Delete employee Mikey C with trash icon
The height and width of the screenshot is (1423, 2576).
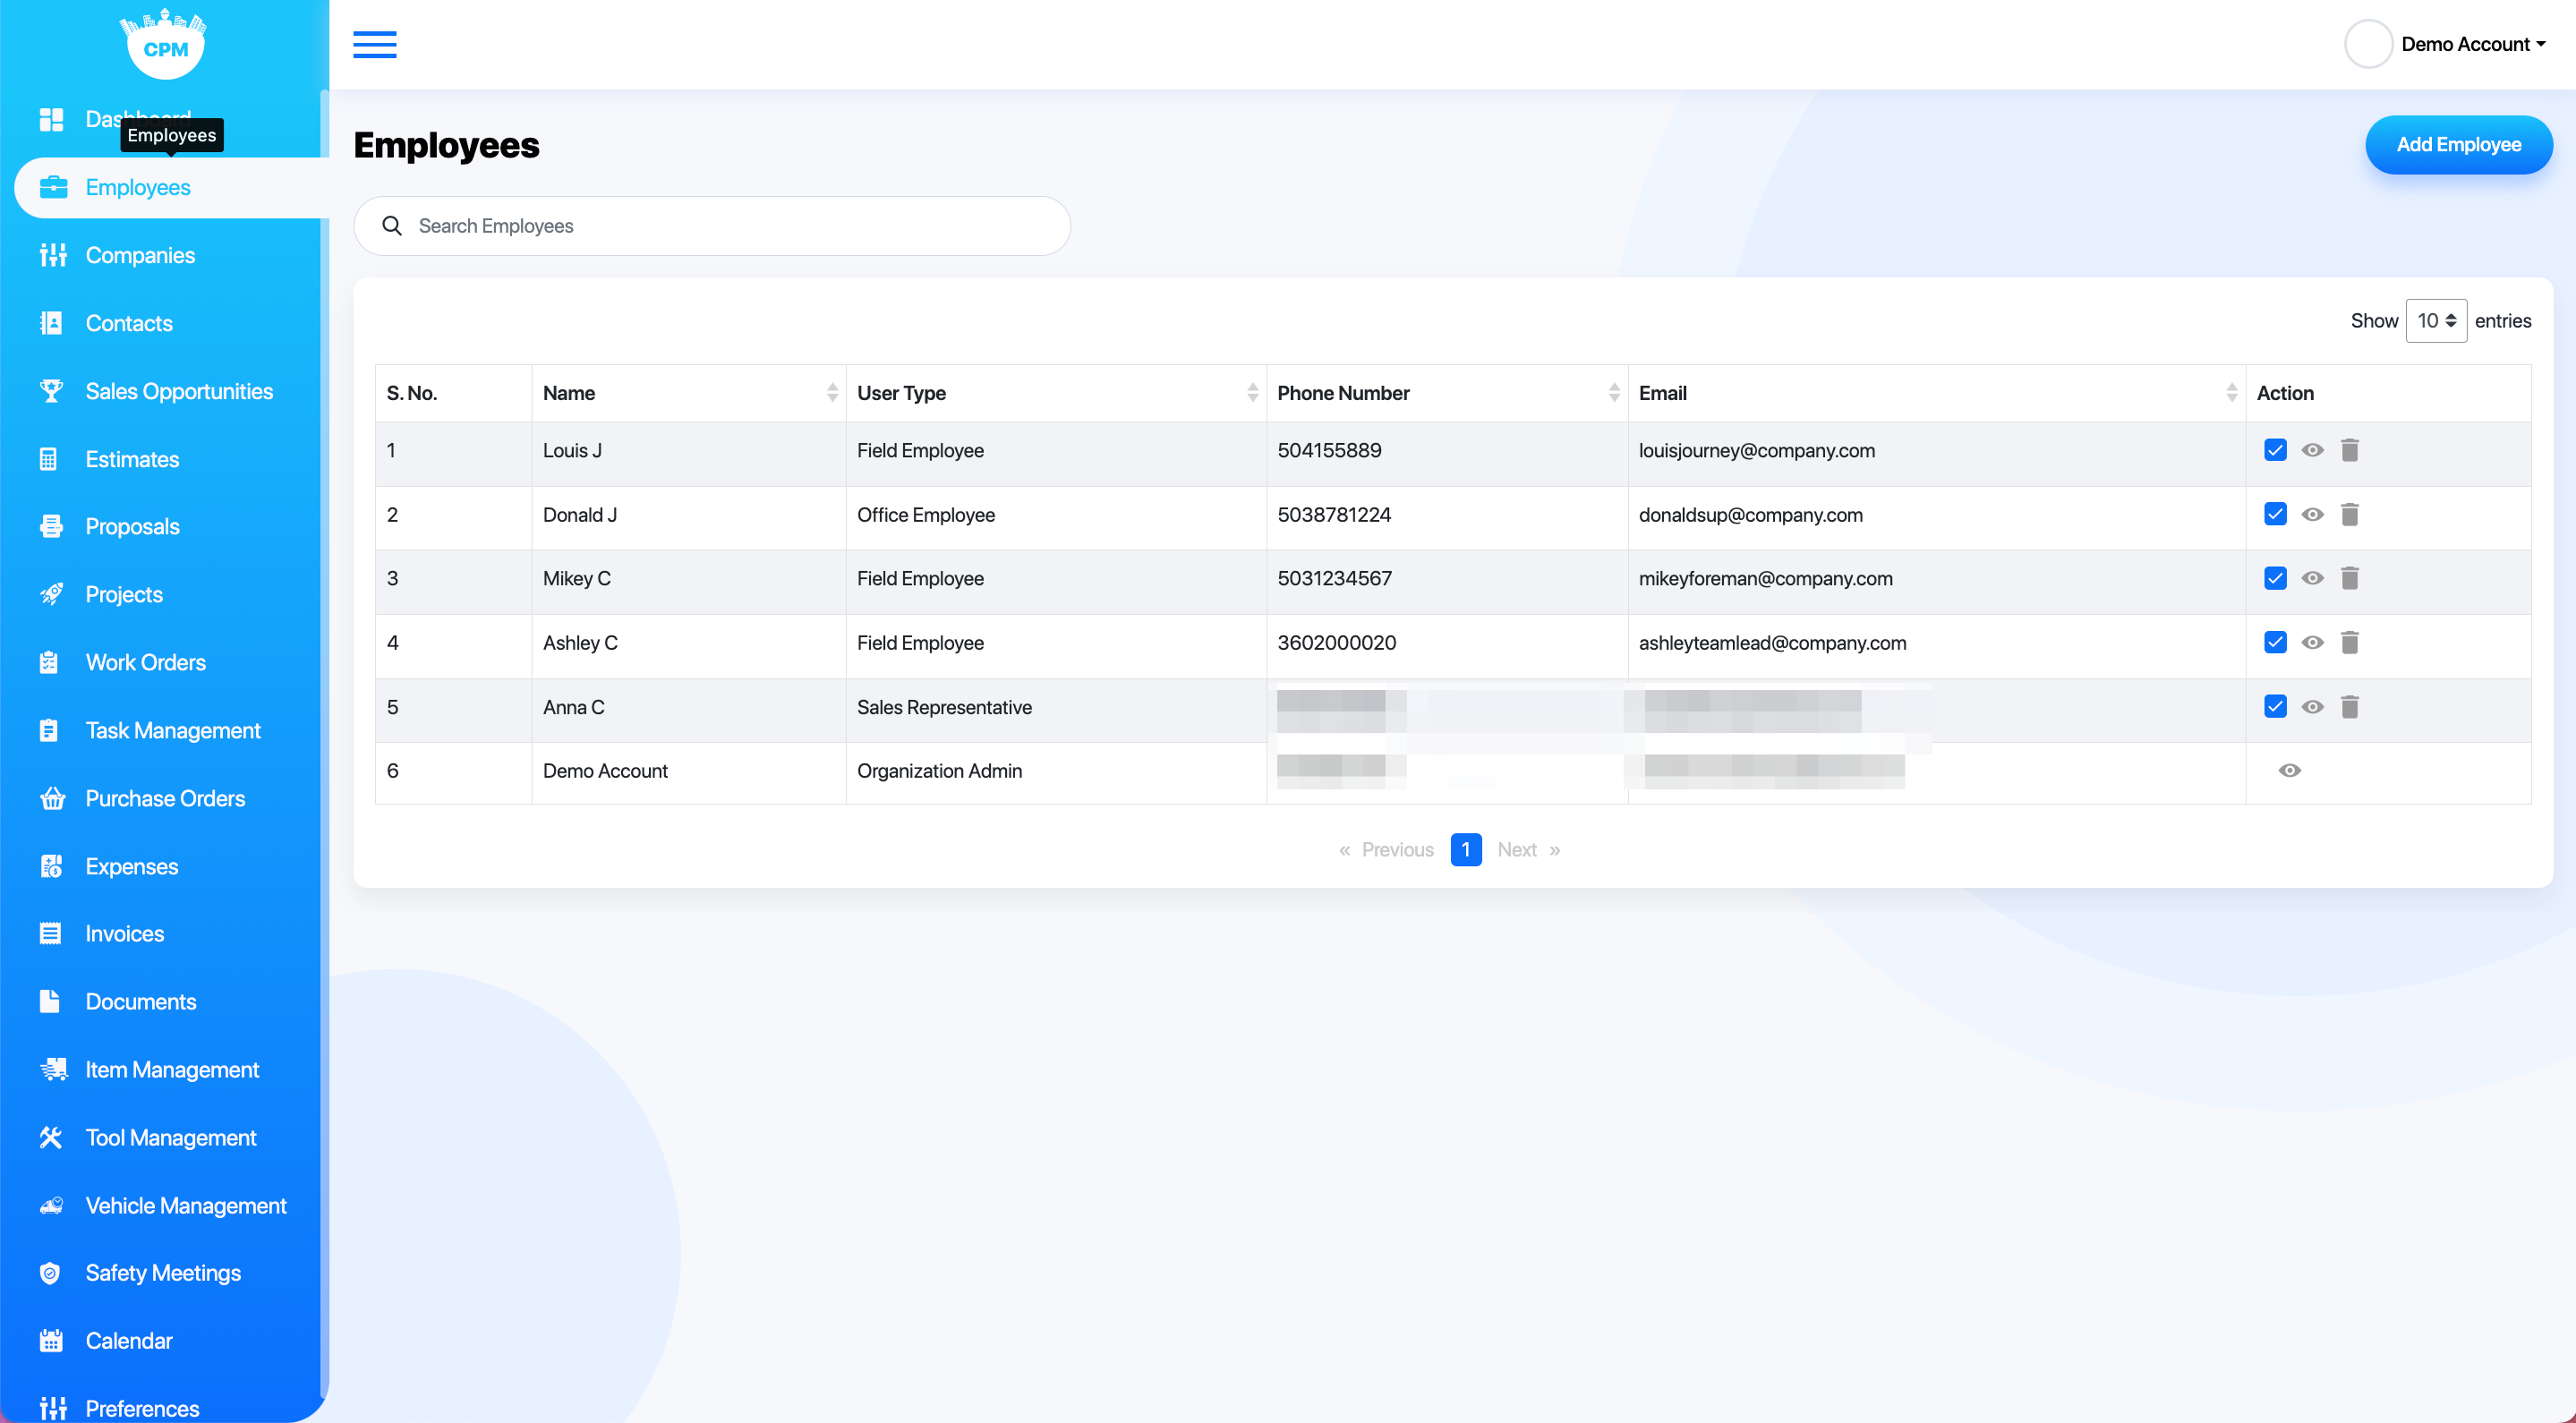tap(2350, 578)
